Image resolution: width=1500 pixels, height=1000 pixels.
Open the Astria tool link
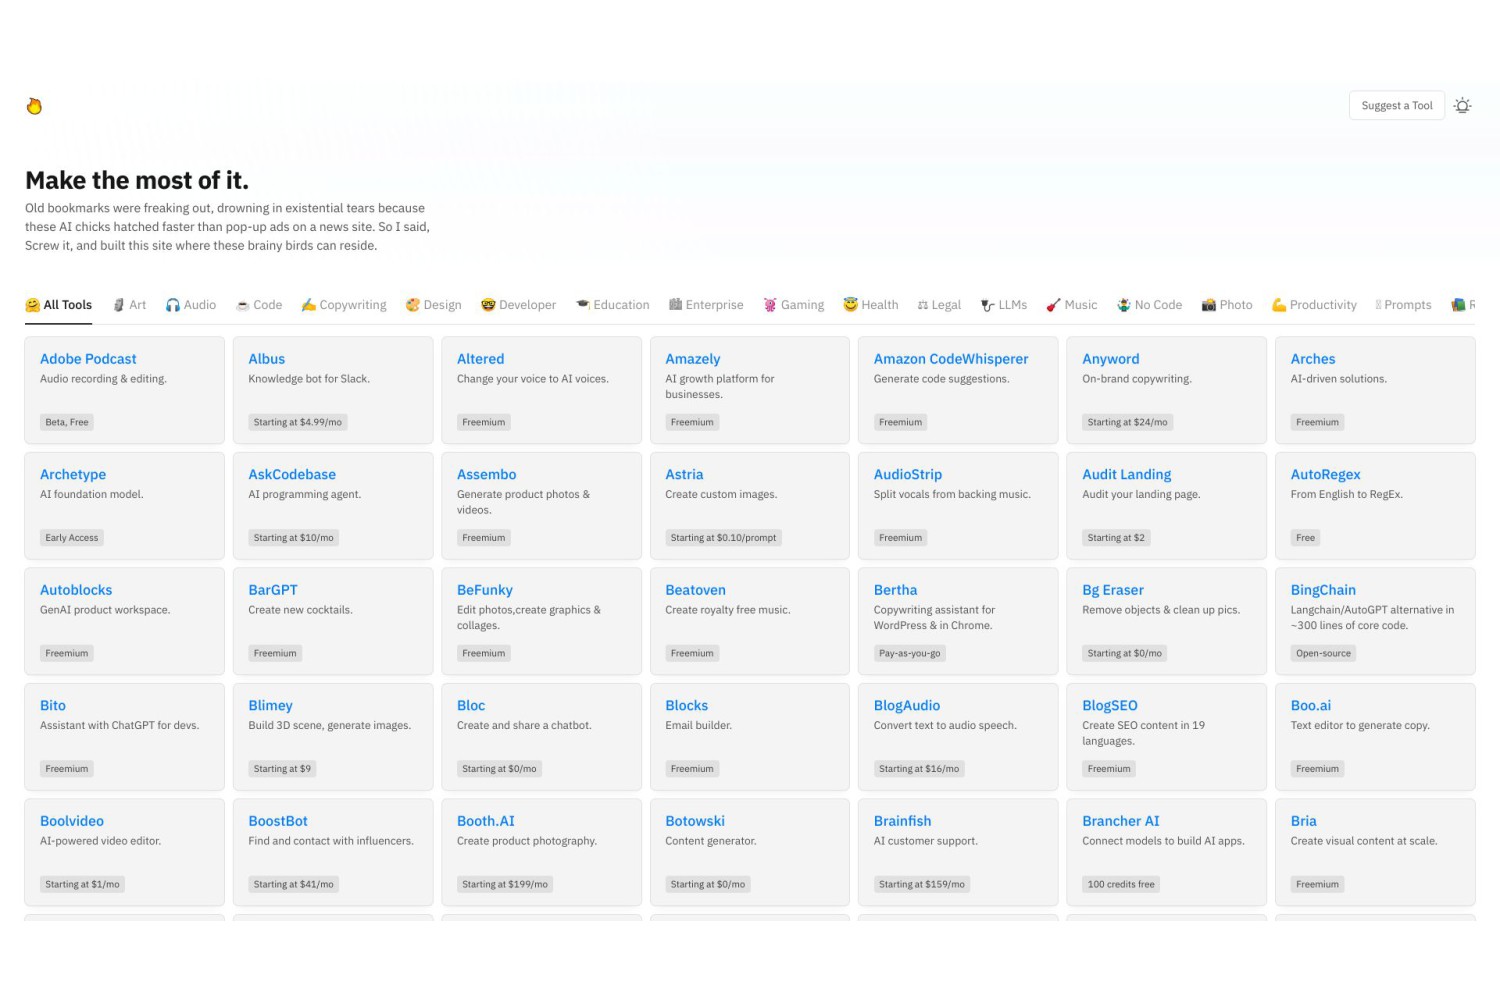[684, 475]
